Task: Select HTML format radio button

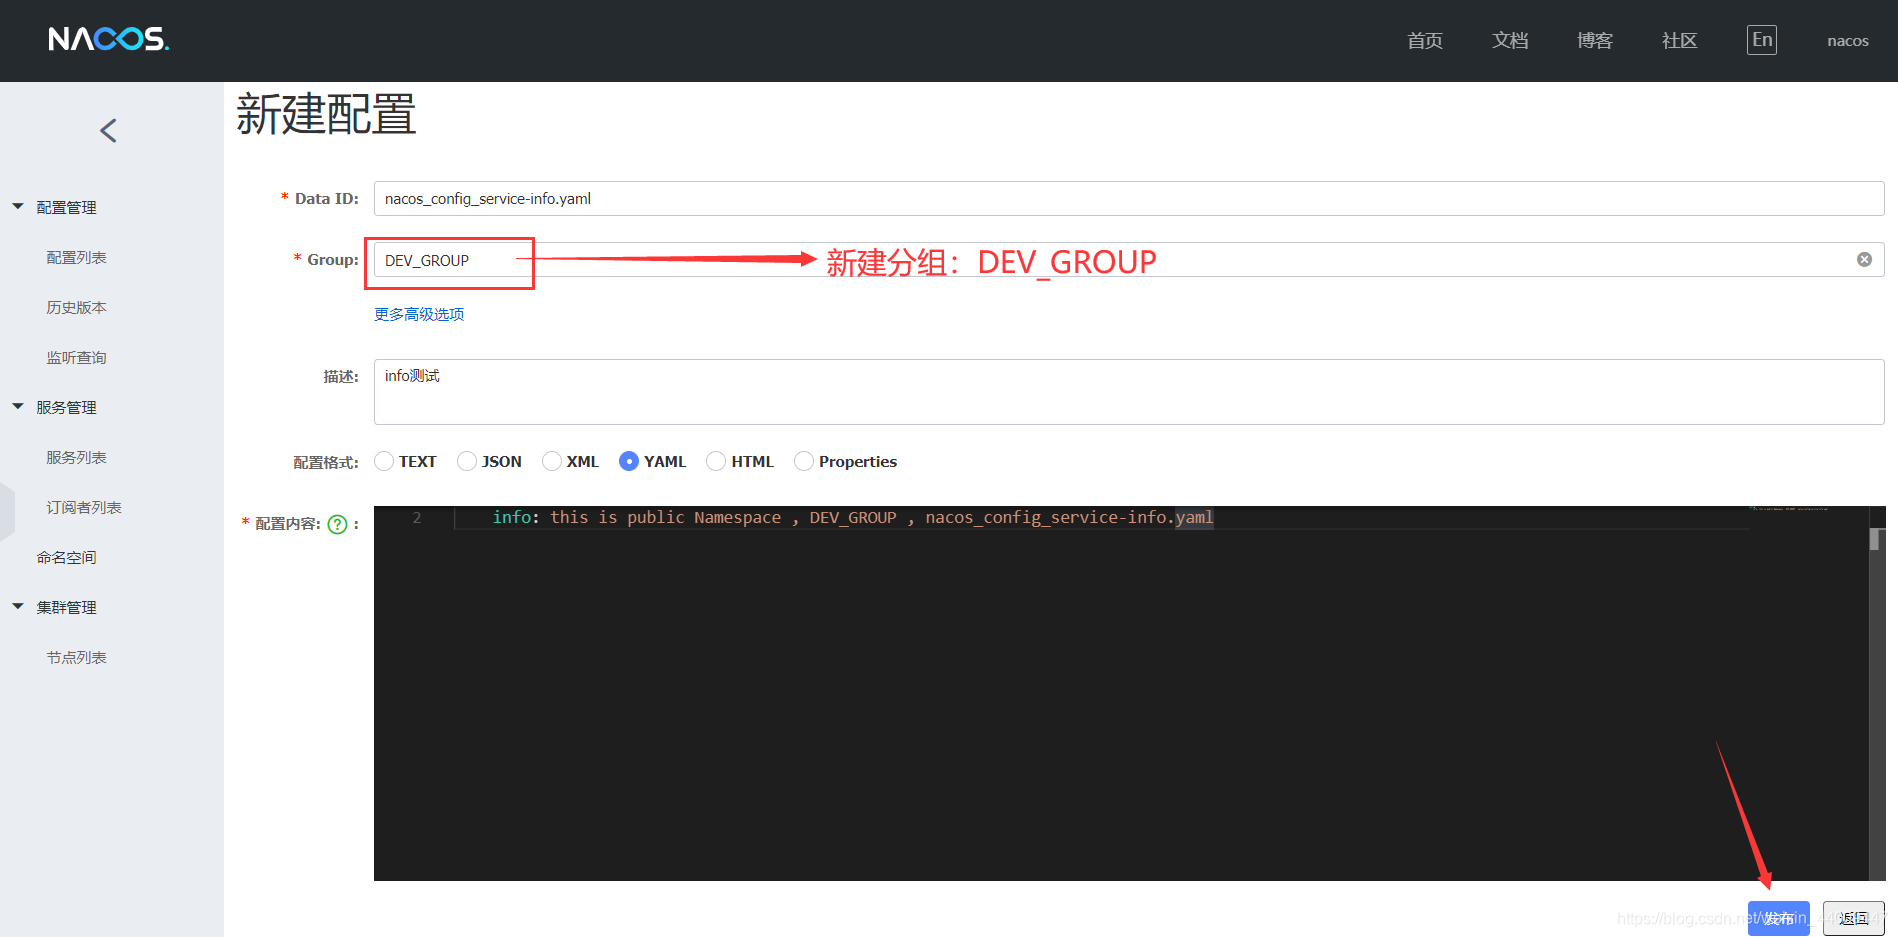Action: [716, 461]
